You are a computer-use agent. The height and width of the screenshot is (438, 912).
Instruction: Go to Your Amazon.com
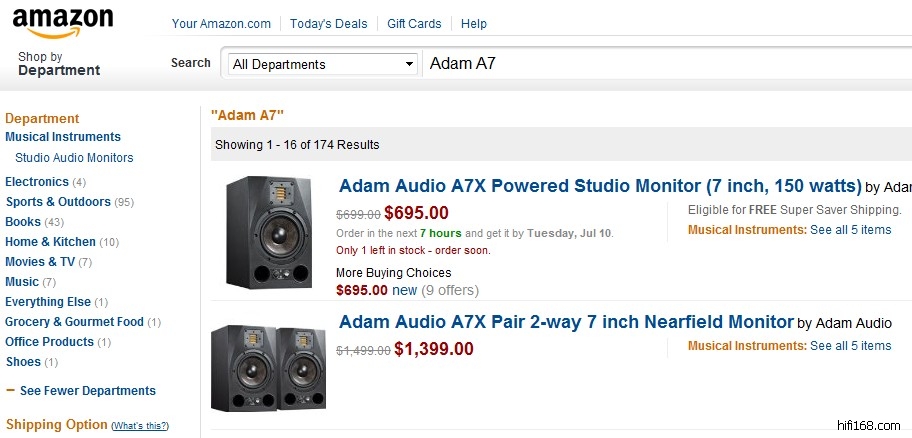click(x=221, y=23)
